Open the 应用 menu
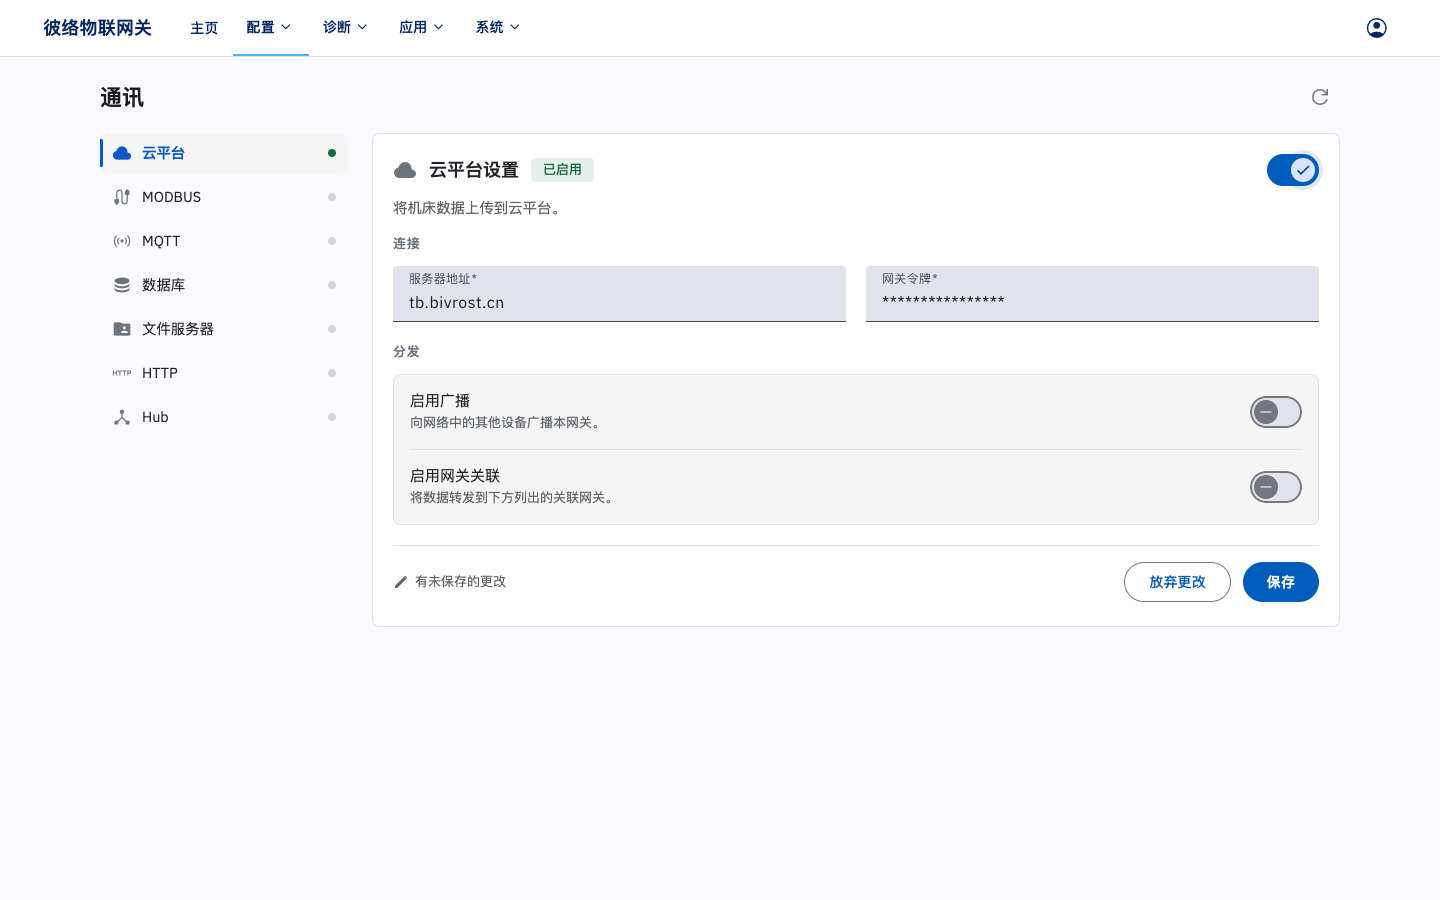Image resolution: width=1440 pixels, height=900 pixels. point(422,28)
